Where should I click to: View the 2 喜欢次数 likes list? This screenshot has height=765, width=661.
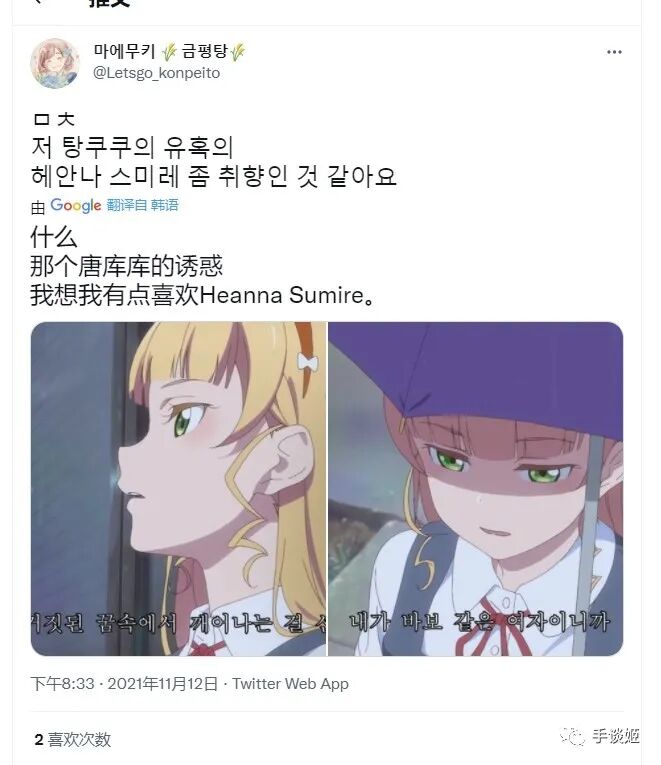[x=73, y=740]
